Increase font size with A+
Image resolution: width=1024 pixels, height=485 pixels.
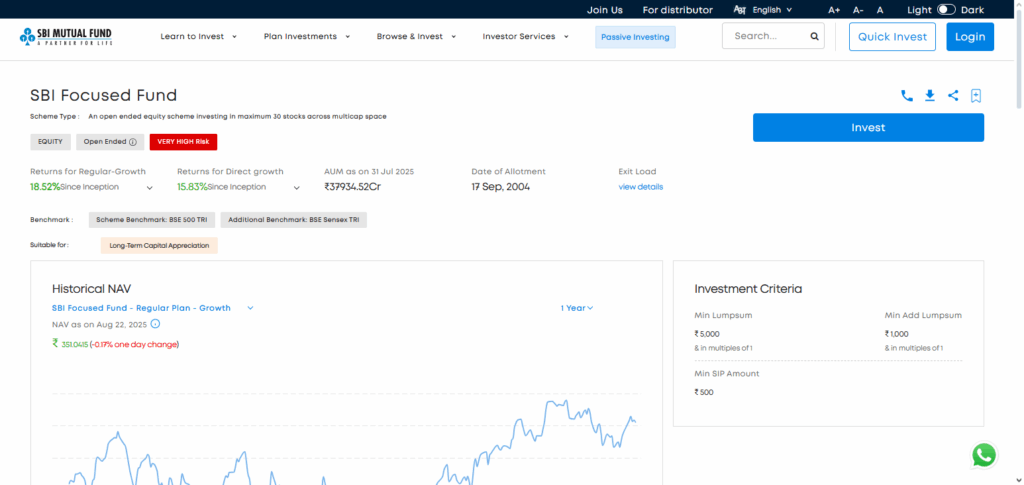(834, 10)
